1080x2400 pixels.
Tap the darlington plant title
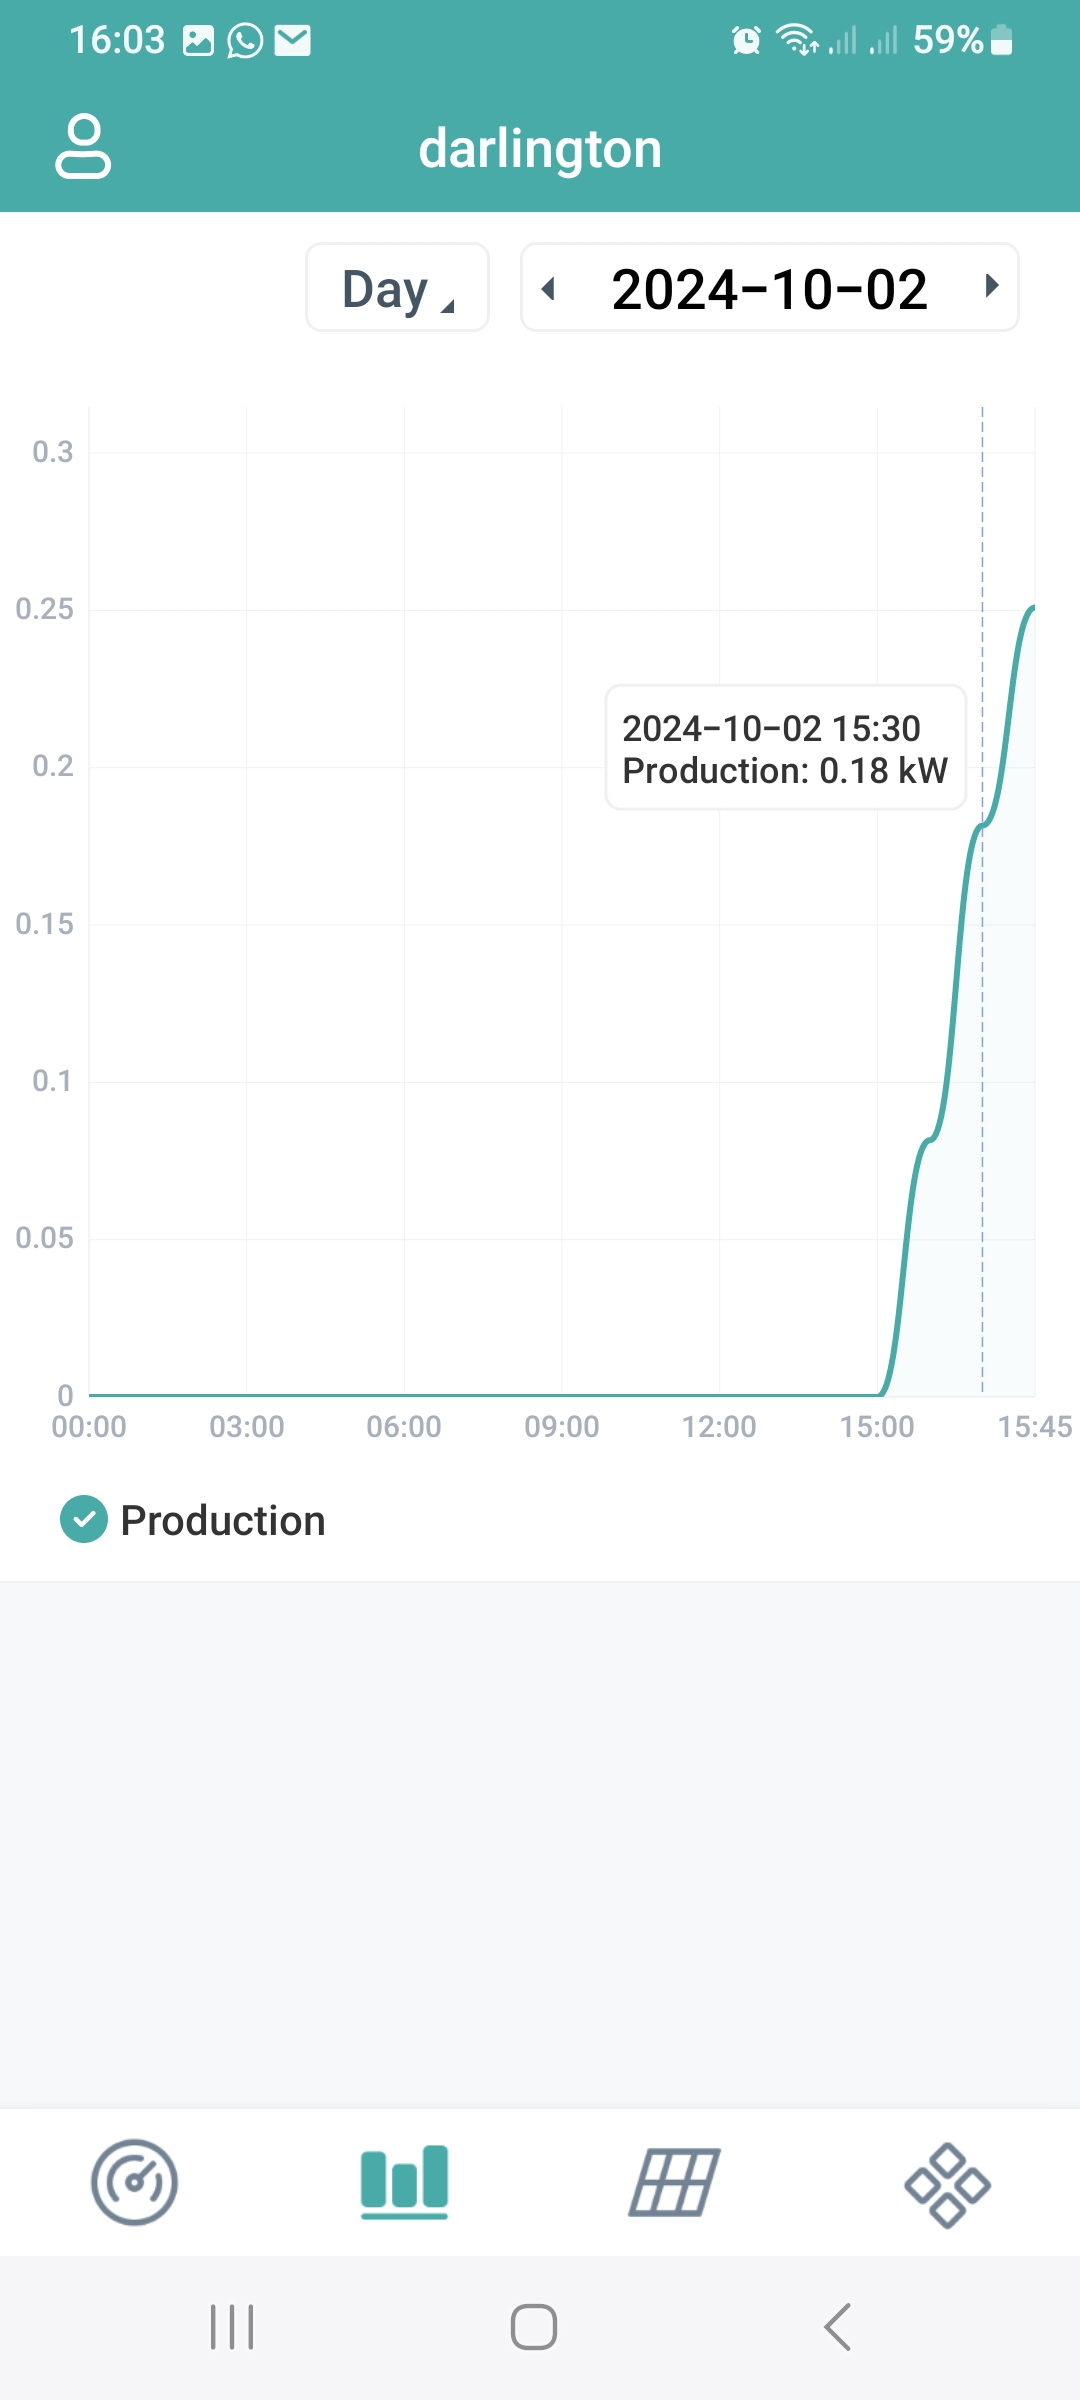(x=540, y=149)
